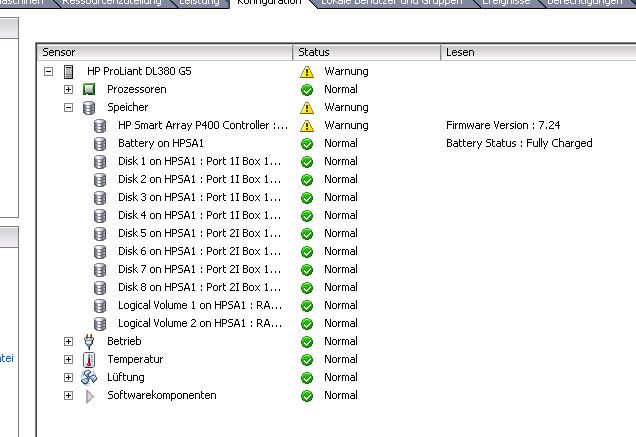The image size is (636, 437).
Task: Expand the Lüftung node
Action: pyautogui.click(x=69, y=378)
